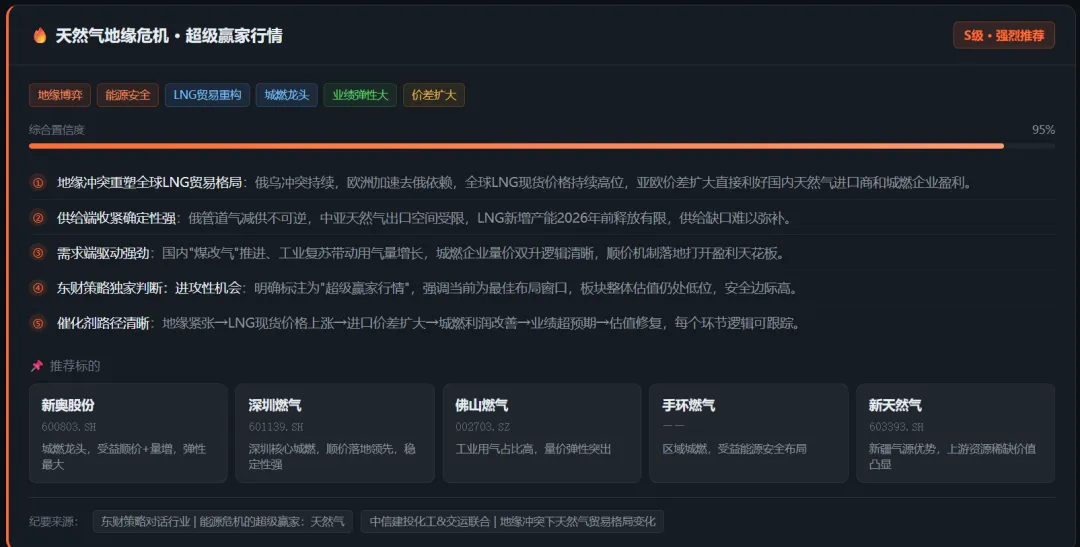Click the circled number ① icon
Image resolution: width=1080 pixels, height=547 pixels.
(39, 183)
